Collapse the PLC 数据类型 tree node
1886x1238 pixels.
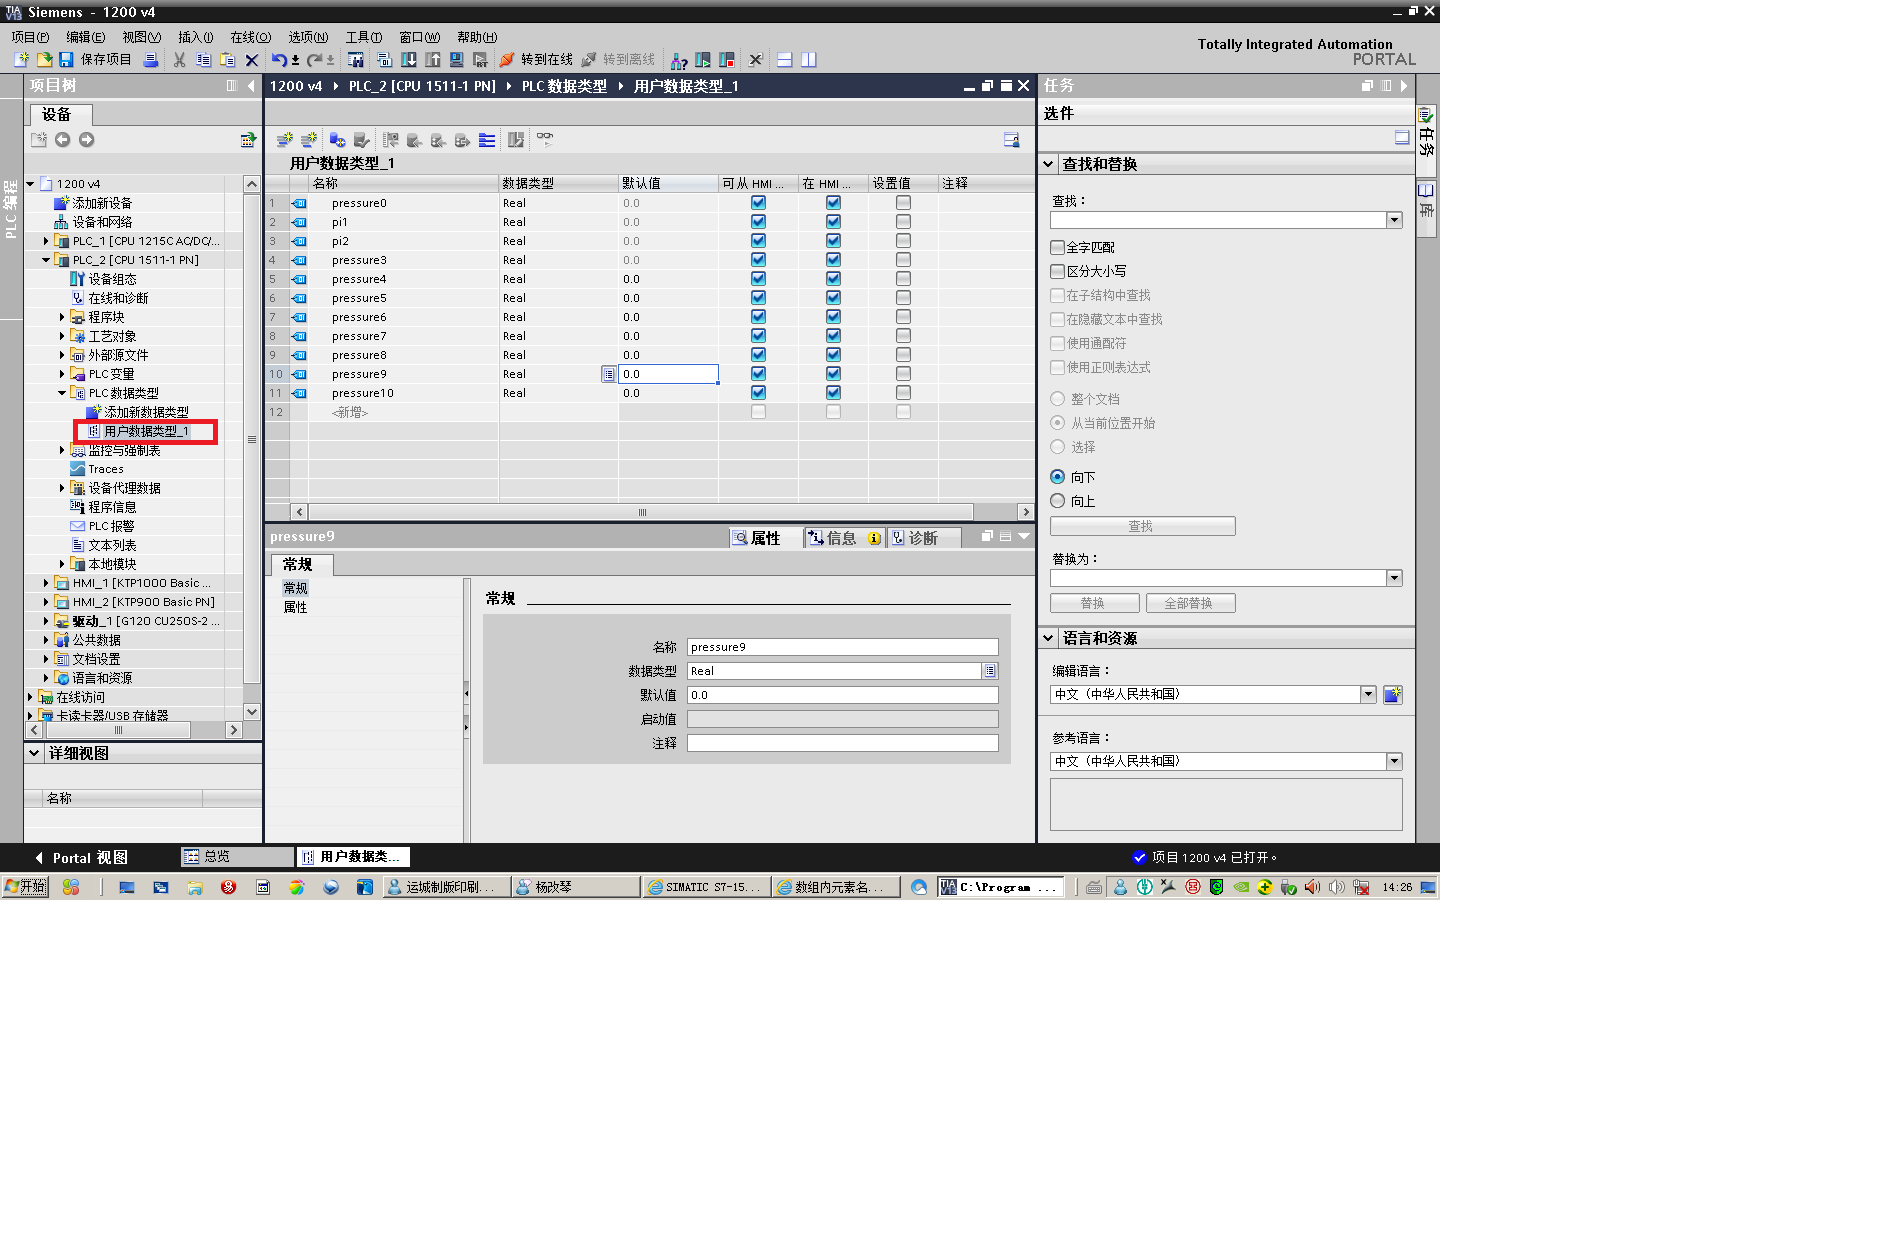(62, 393)
